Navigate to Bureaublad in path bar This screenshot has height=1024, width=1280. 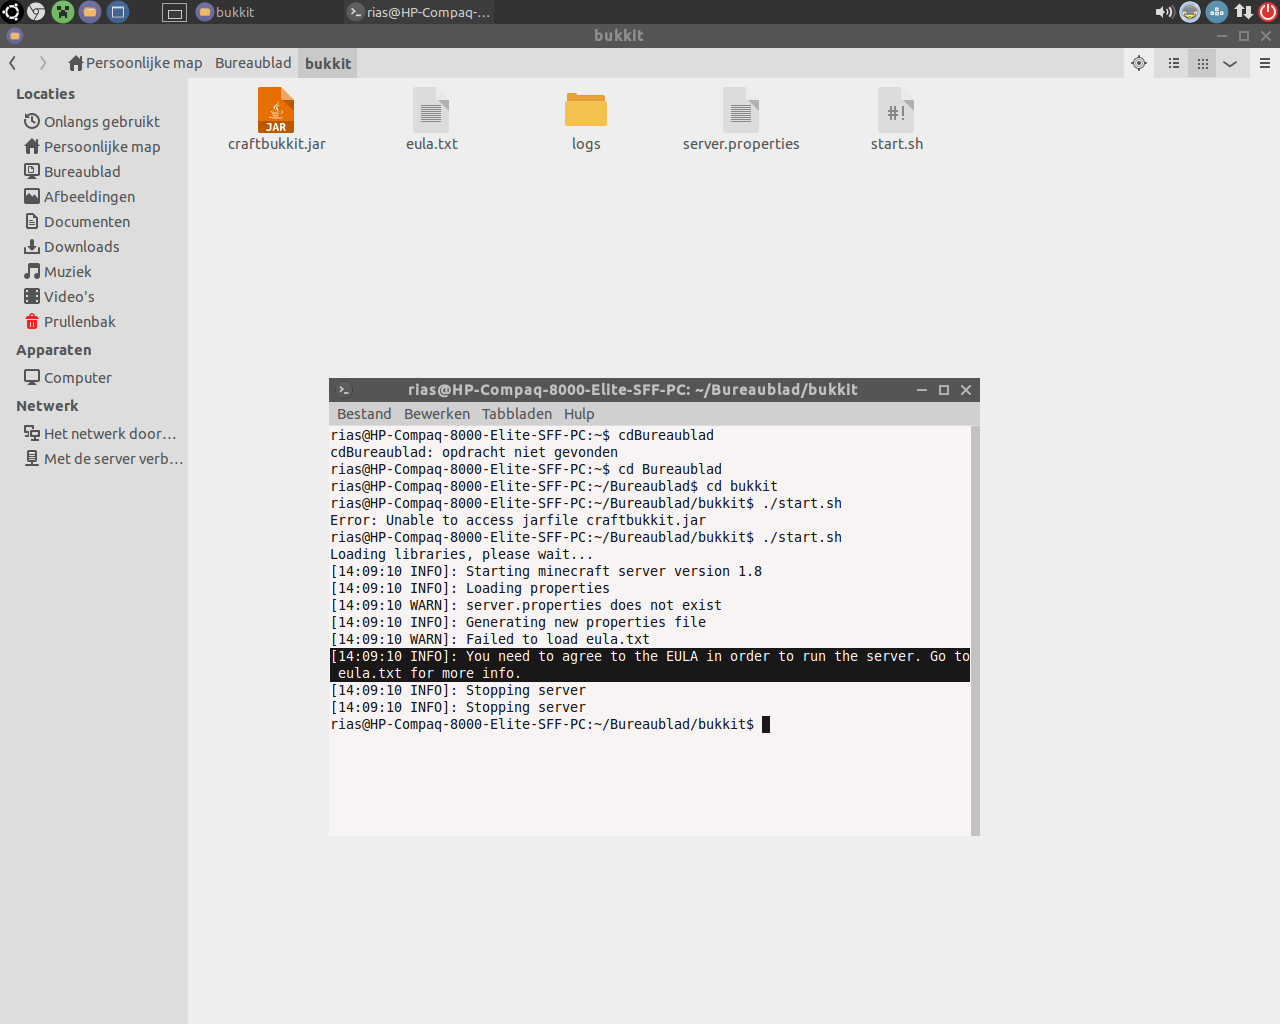253,63
